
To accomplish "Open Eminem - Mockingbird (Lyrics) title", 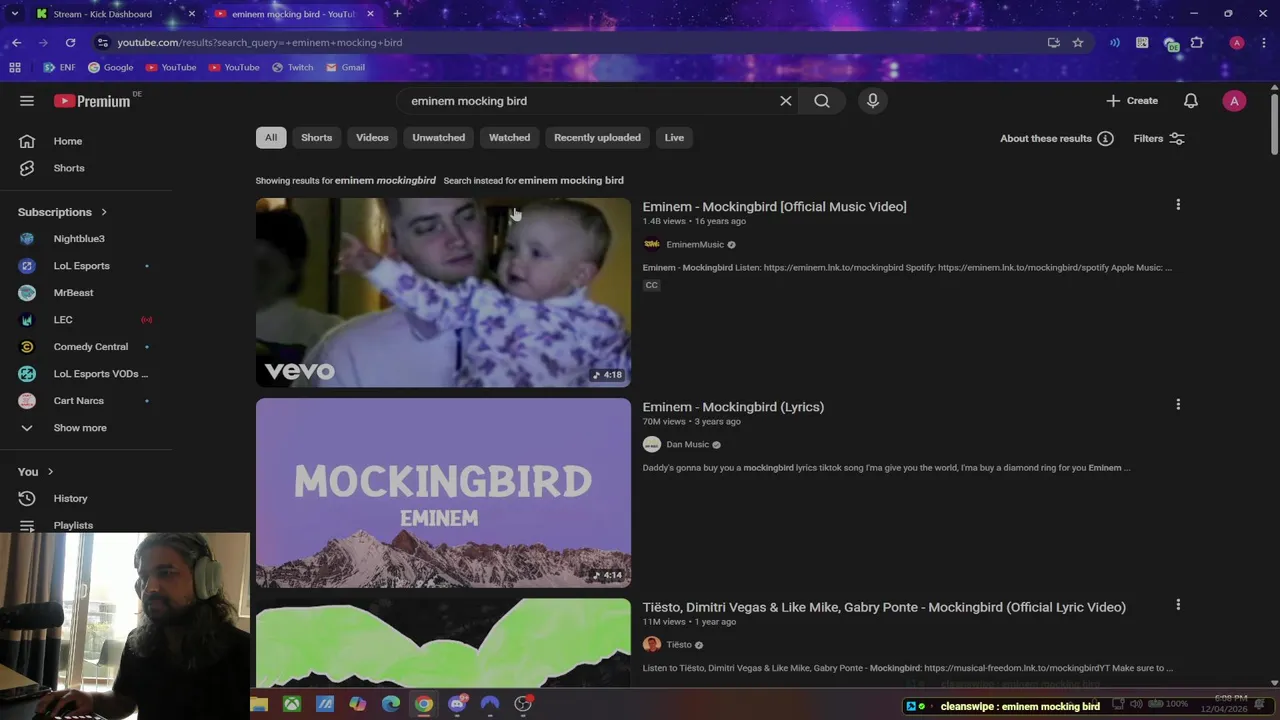I will click(733, 407).
